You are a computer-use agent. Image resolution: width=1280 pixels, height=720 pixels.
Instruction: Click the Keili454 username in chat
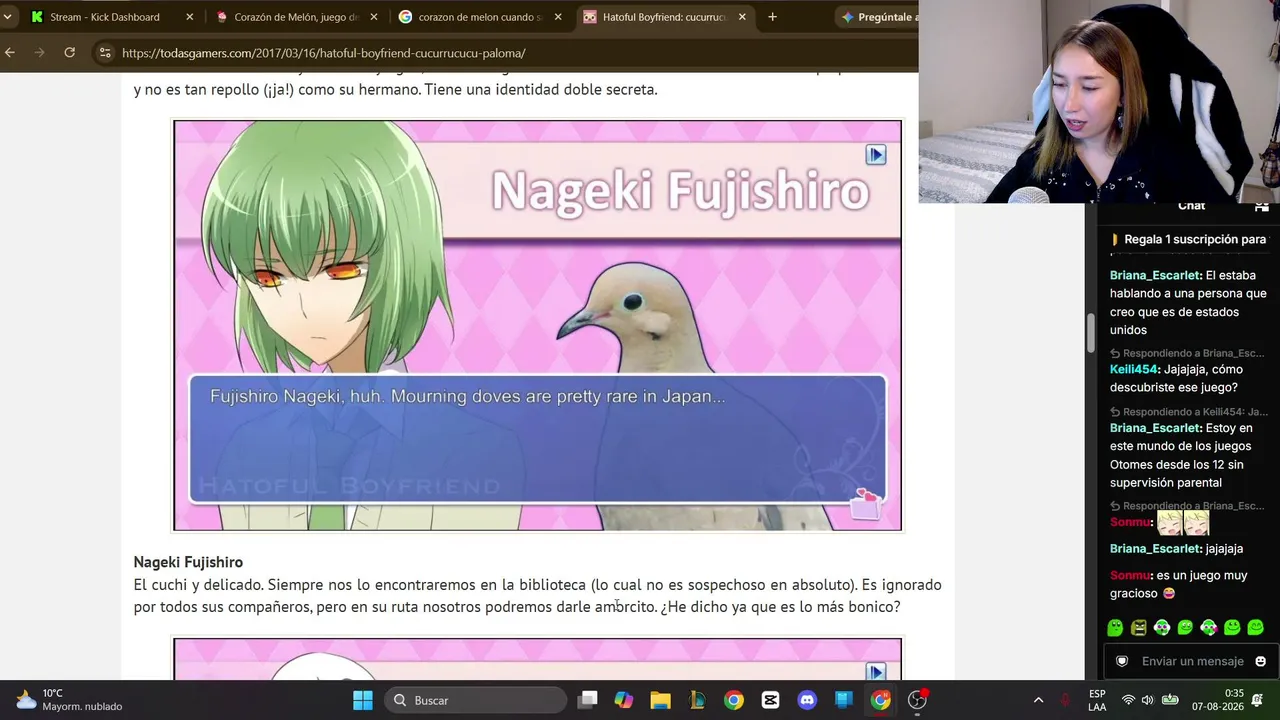point(1134,369)
